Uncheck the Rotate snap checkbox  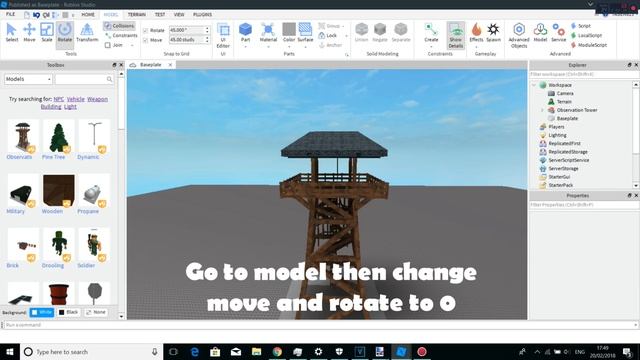[x=145, y=31]
